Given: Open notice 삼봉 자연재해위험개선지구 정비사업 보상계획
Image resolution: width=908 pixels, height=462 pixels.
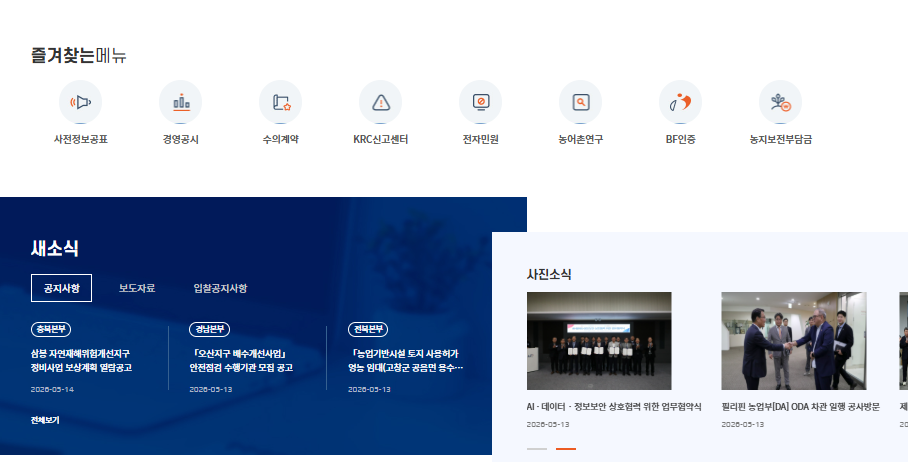Looking at the screenshot, I should [x=81, y=361].
